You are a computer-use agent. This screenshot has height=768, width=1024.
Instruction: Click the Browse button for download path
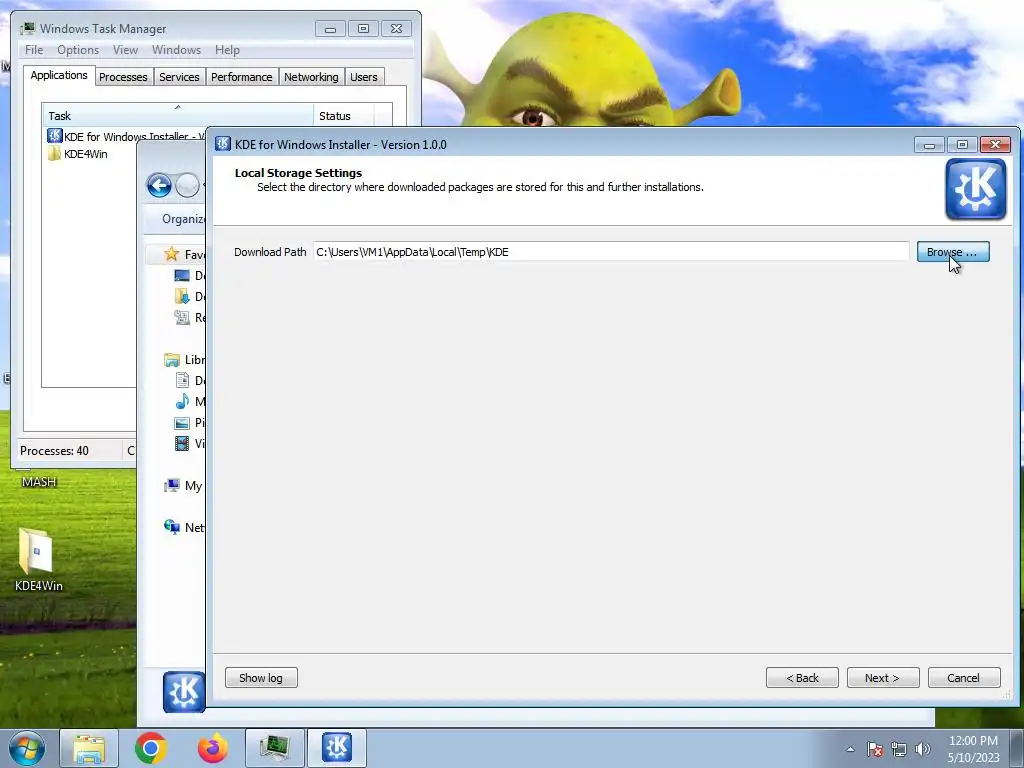pos(953,252)
